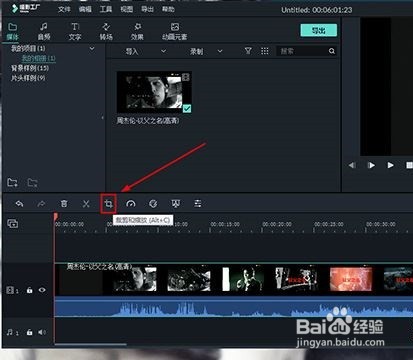
Task: Click the red playhead marker
Action: click(56, 216)
